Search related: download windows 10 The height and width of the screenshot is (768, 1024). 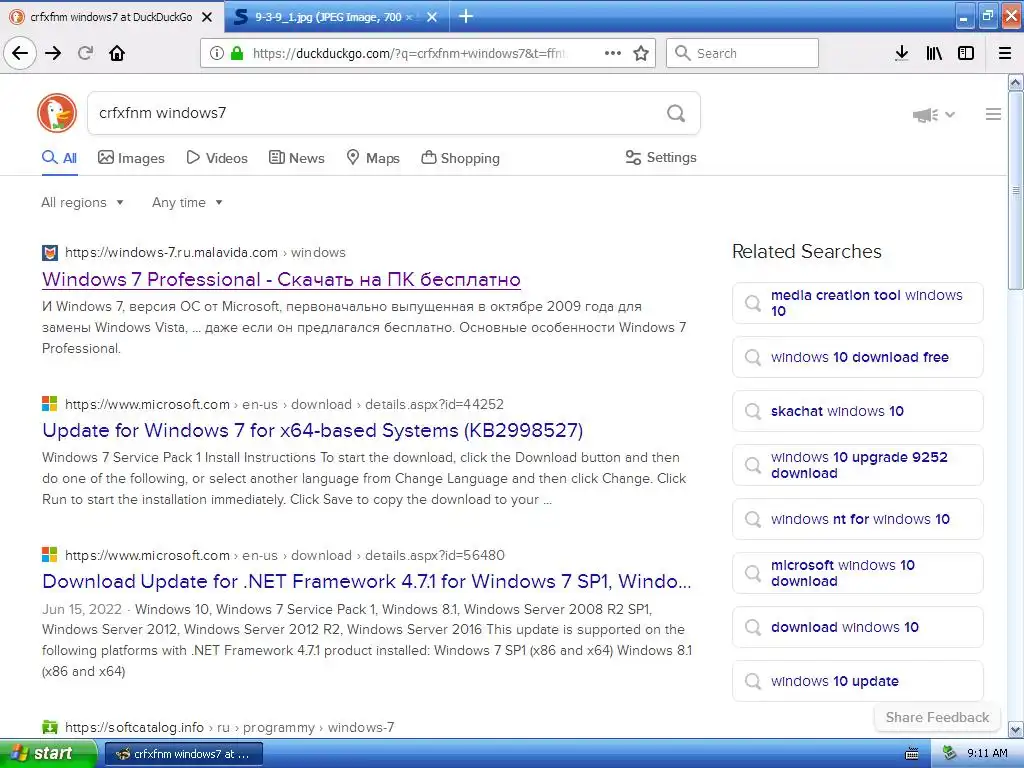(x=857, y=627)
